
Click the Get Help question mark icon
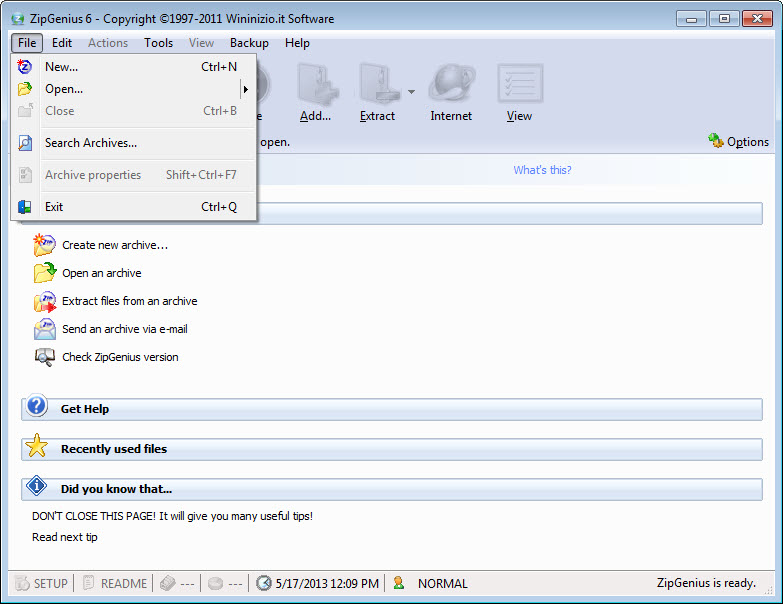[x=36, y=405]
